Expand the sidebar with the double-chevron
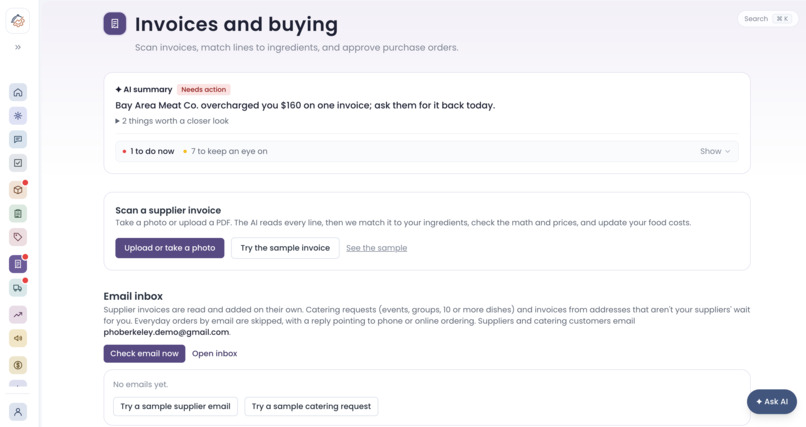Screen dimensions: 806x427 [x=18, y=47]
